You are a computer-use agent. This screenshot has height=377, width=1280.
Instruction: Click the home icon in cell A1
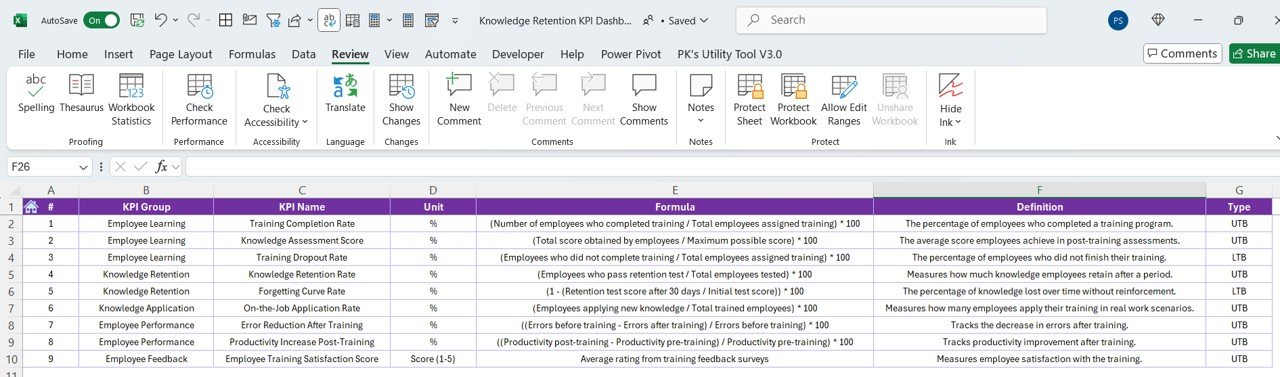(31, 207)
